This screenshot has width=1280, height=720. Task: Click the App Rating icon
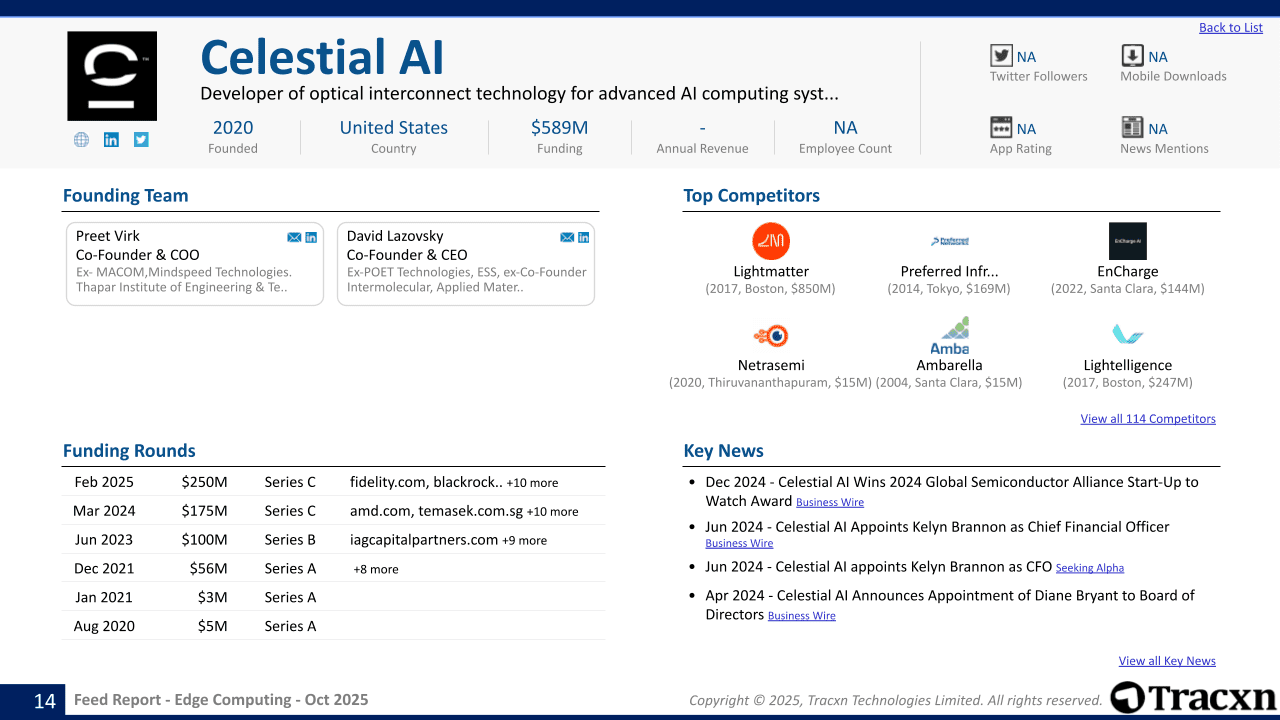pyautogui.click(x=1001, y=128)
